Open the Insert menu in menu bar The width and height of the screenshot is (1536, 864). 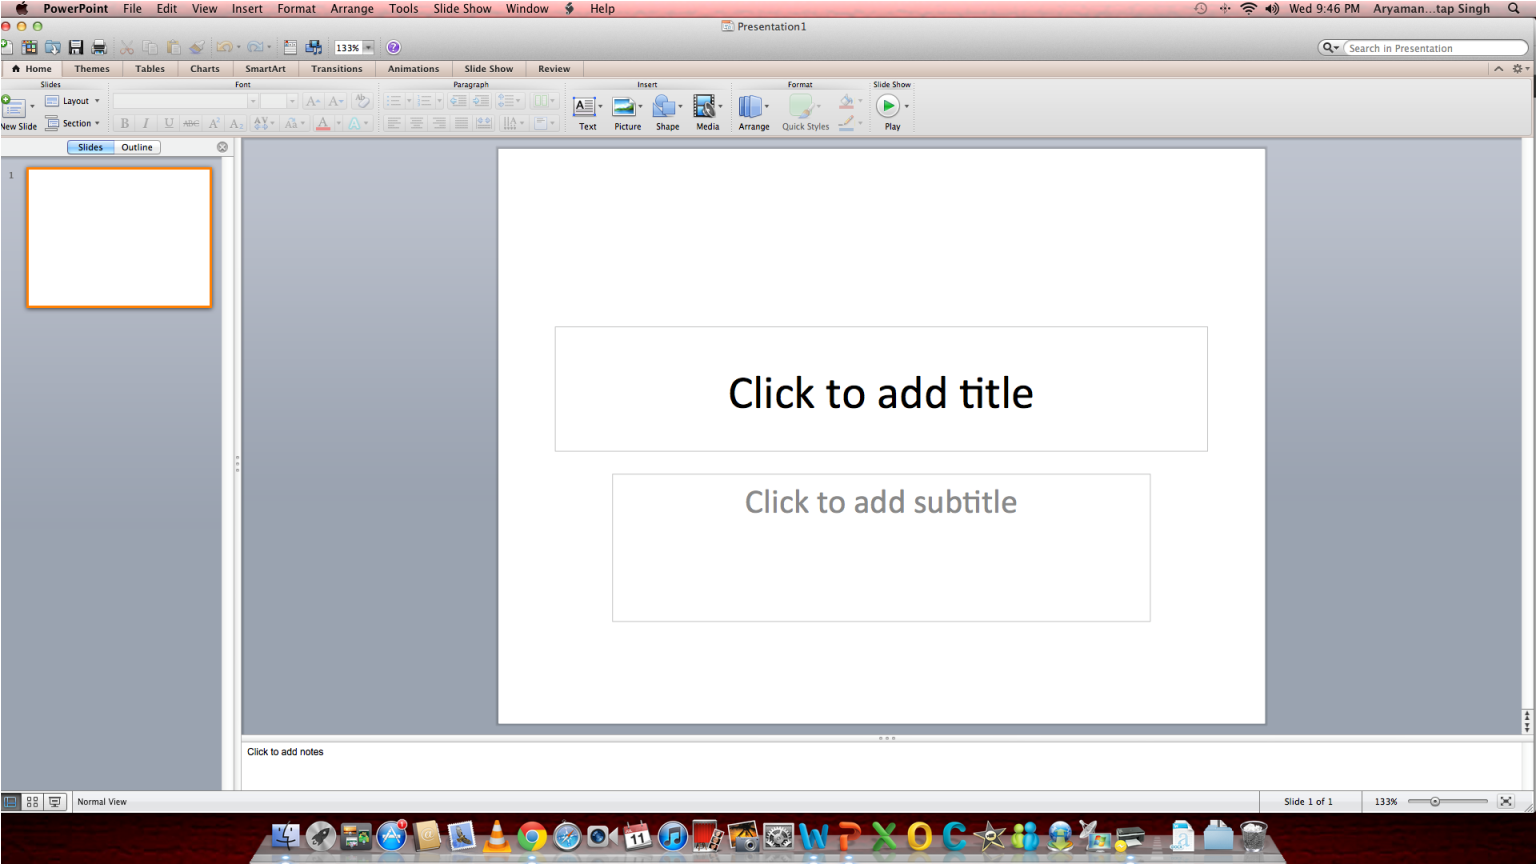click(247, 8)
